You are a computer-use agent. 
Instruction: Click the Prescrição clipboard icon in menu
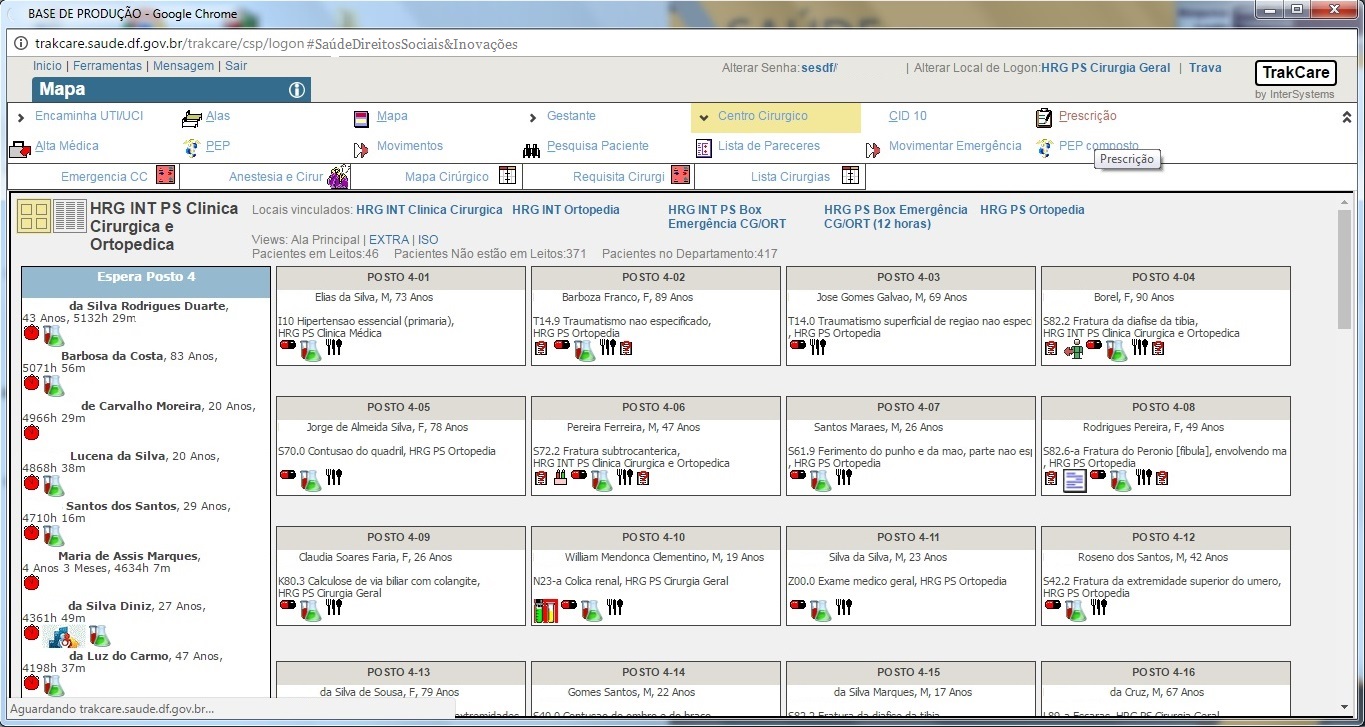point(1044,118)
